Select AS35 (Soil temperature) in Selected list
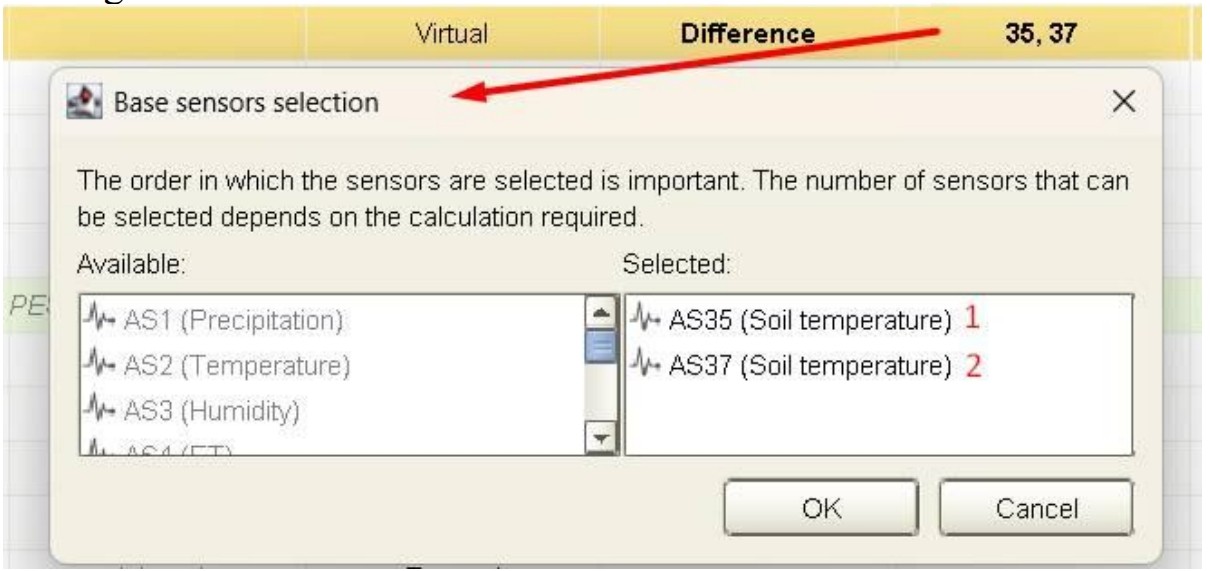Viewport: 1210px width, 571px height. [793, 321]
